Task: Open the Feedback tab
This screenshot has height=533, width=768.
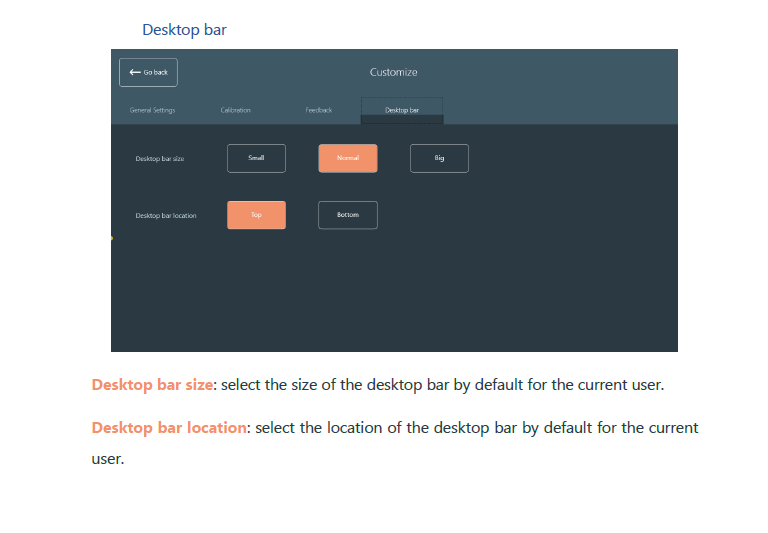Action: [319, 110]
